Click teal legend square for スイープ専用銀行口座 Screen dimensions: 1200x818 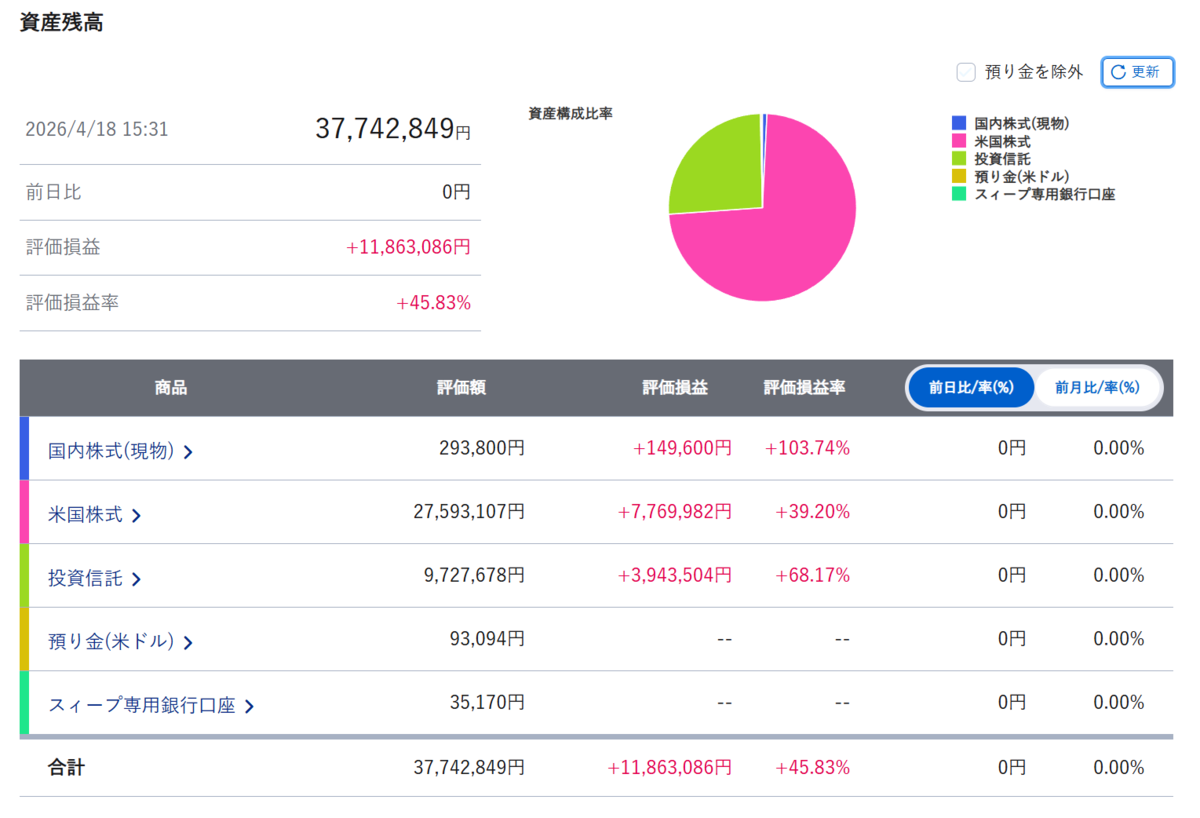click(959, 193)
